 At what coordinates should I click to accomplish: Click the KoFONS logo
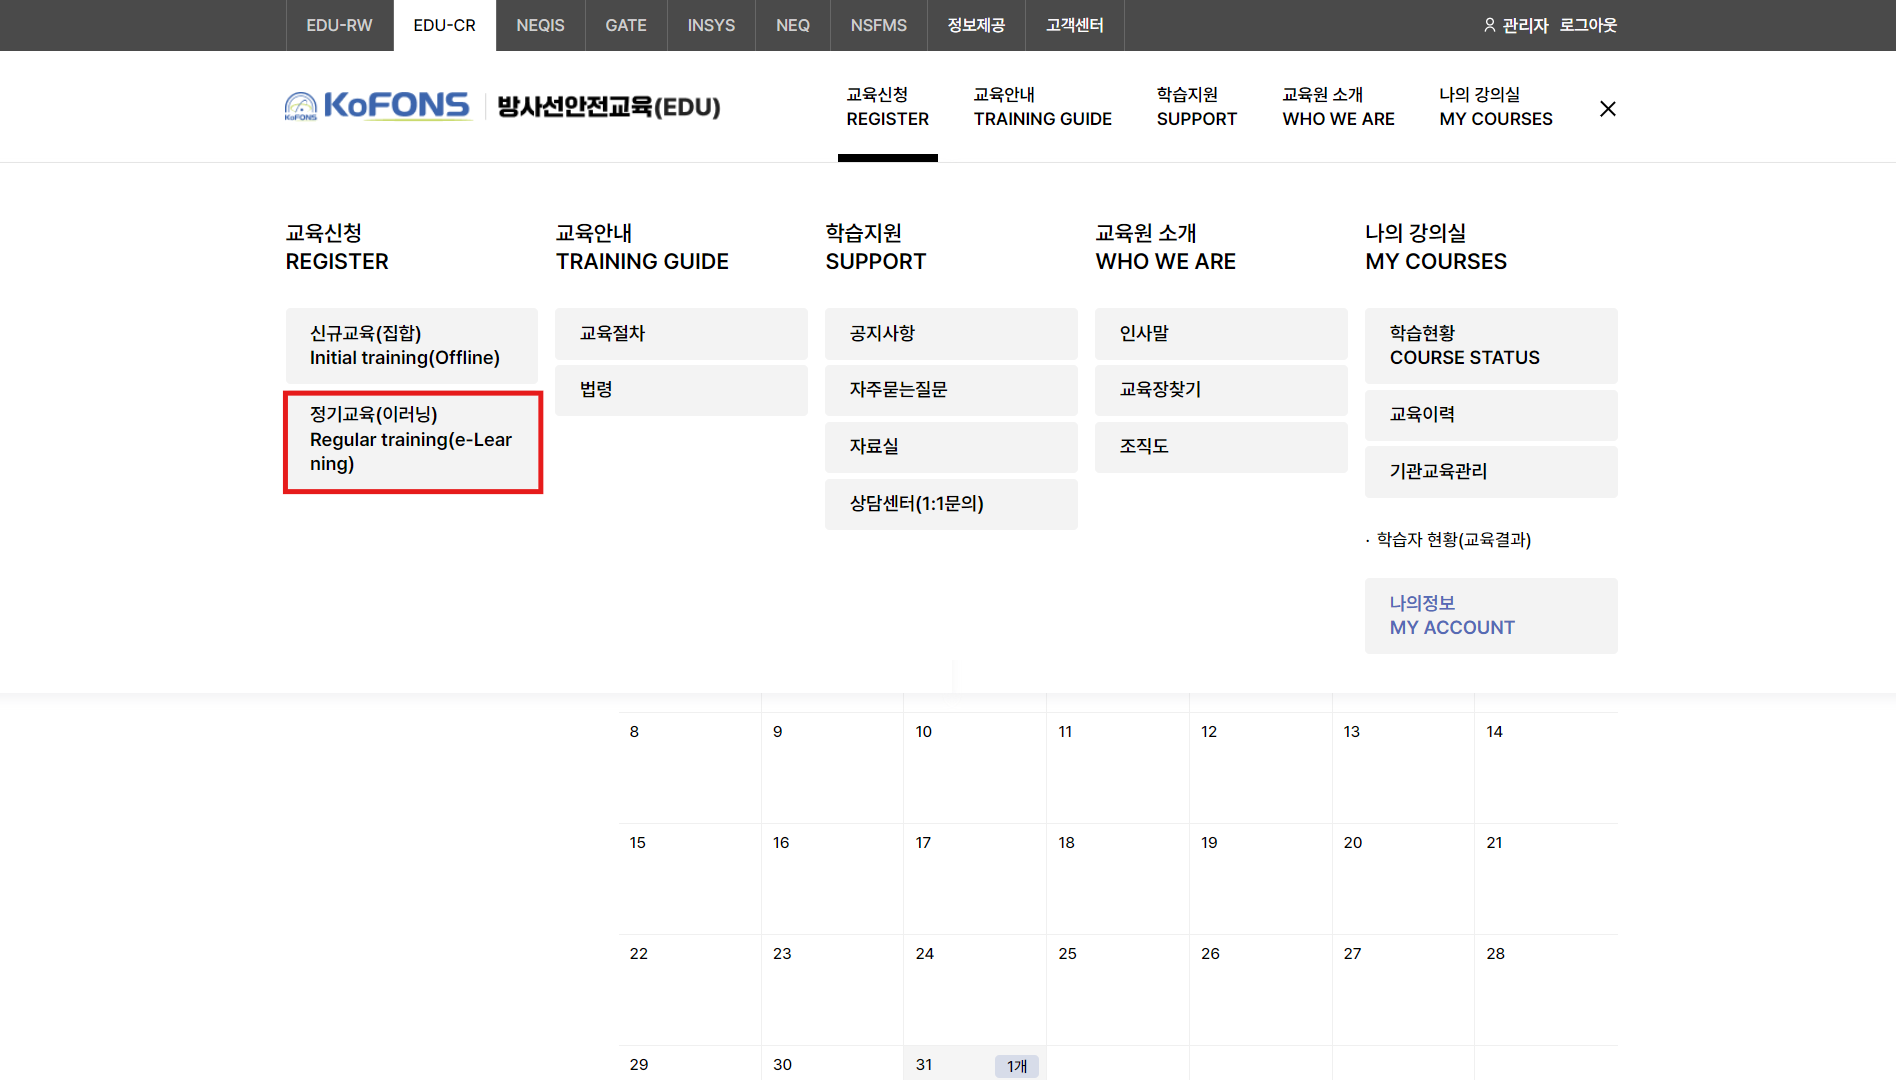[377, 106]
